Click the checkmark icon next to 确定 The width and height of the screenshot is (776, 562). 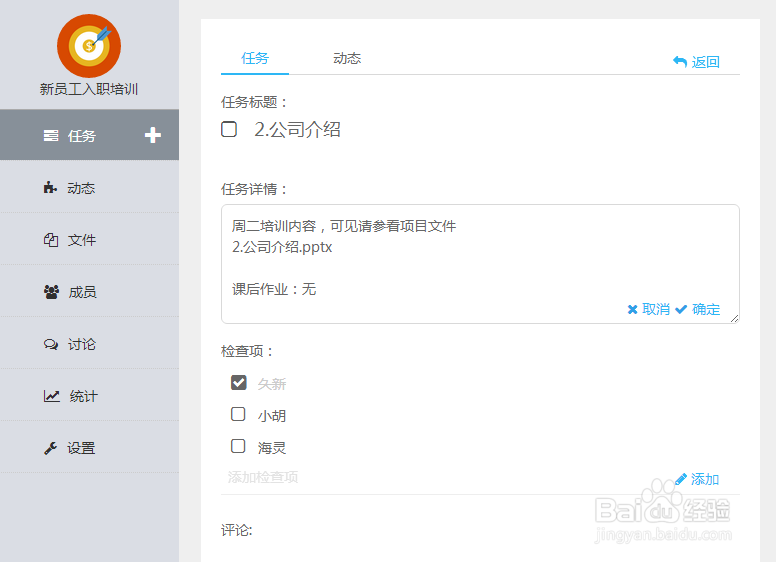(681, 309)
